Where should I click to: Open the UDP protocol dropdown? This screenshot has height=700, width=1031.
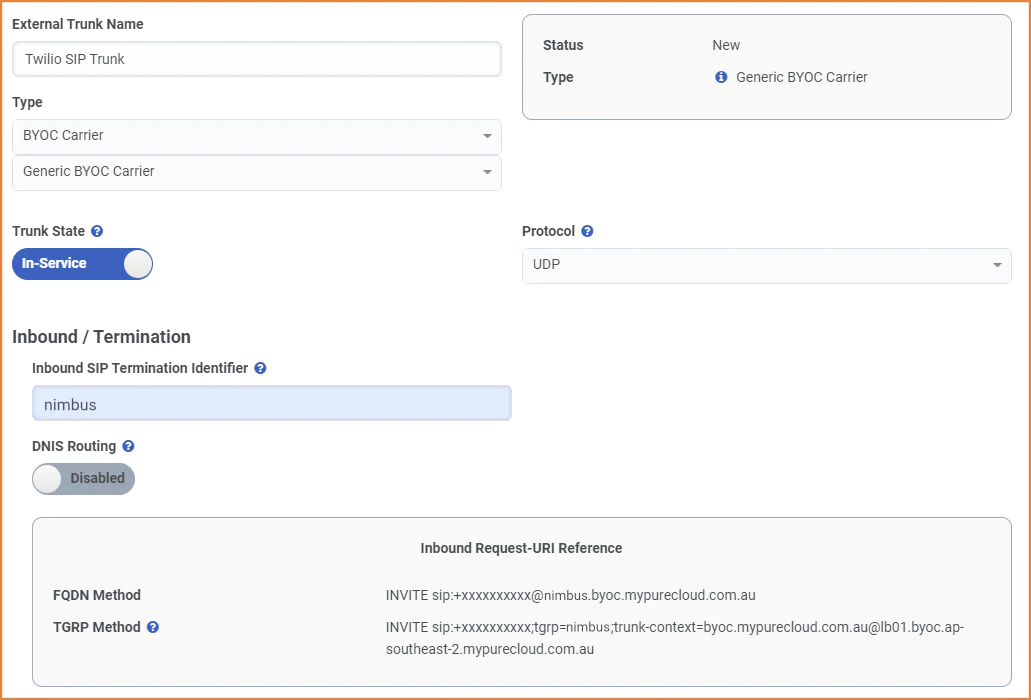click(766, 265)
